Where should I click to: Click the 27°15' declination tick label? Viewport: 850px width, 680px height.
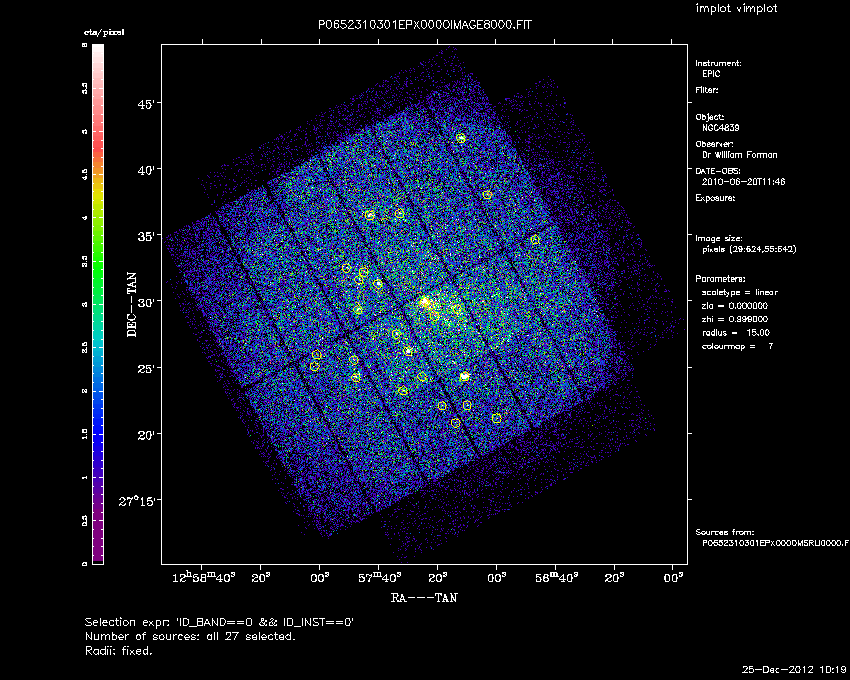point(137,501)
